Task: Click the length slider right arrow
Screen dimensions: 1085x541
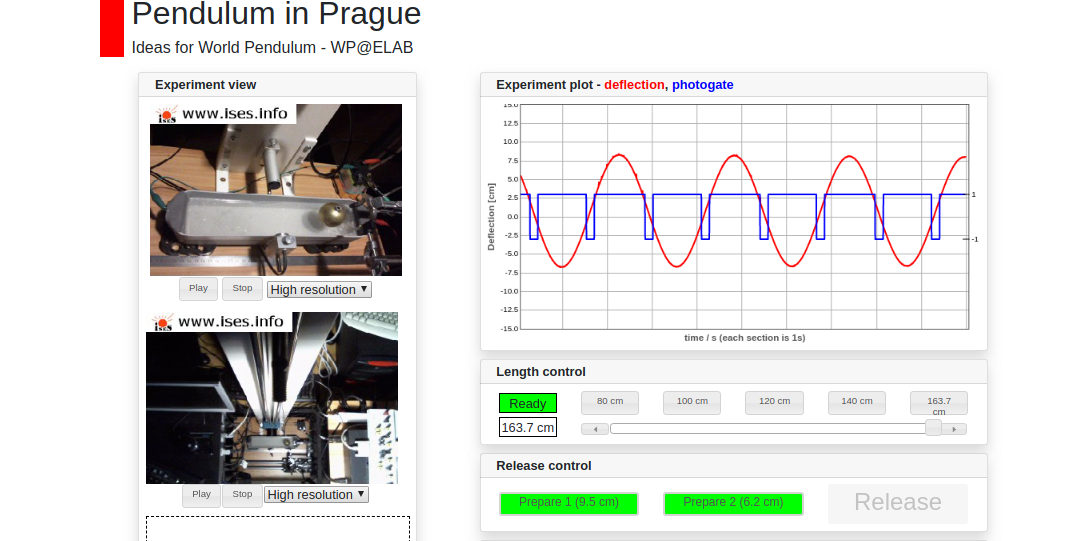Action: coord(954,429)
